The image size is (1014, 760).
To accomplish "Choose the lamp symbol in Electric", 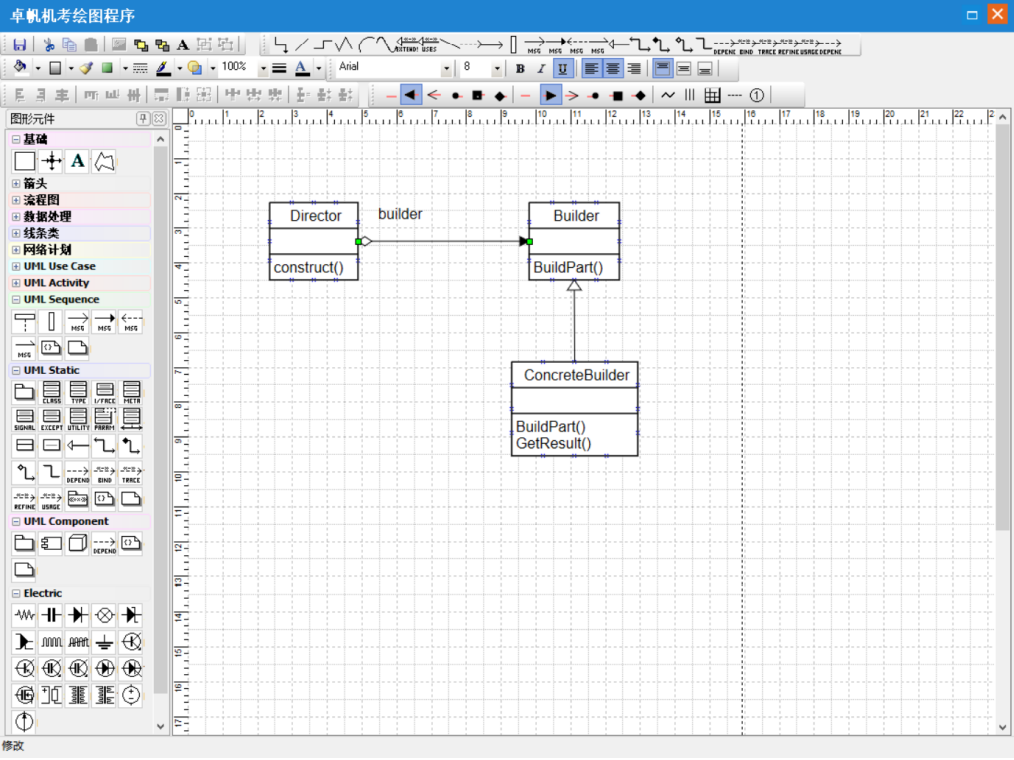I will 104,614.
